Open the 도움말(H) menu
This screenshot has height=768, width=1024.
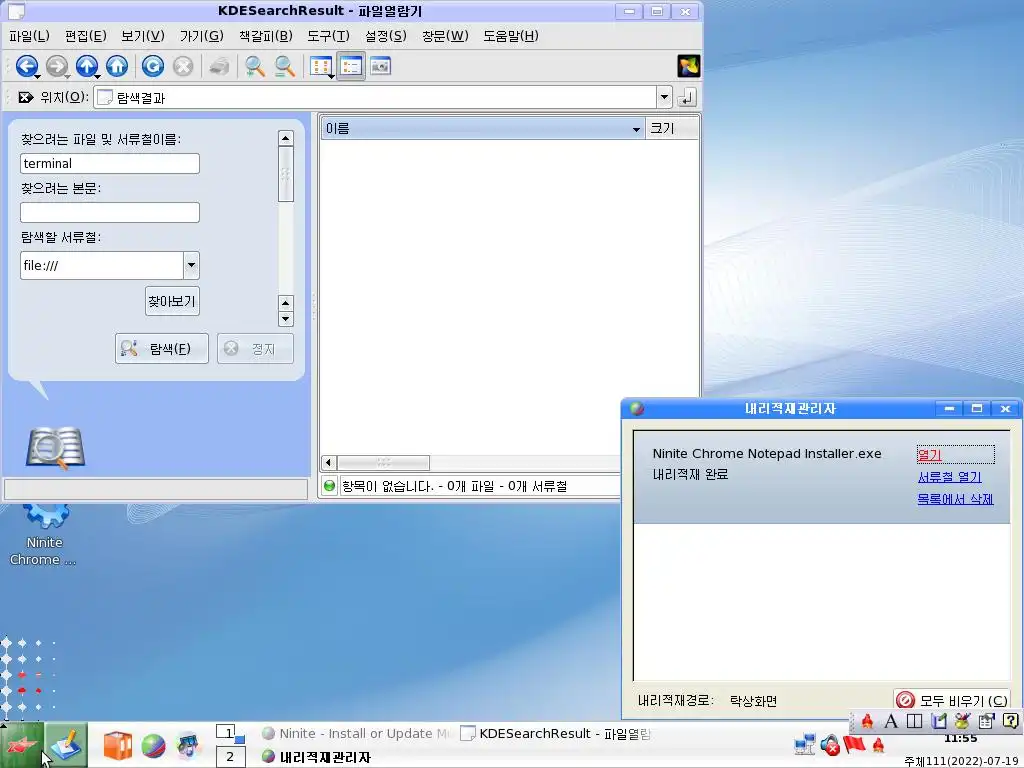click(511, 36)
